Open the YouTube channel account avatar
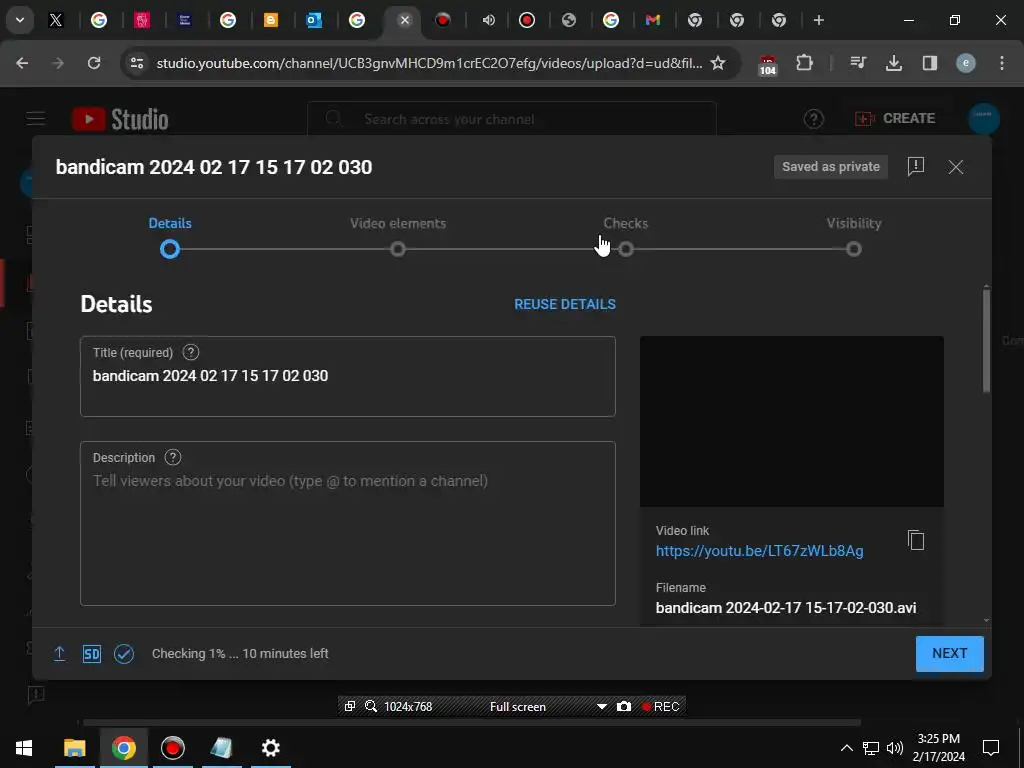This screenshot has width=1024, height=768. pyautogui.click(x=984, y=118)
